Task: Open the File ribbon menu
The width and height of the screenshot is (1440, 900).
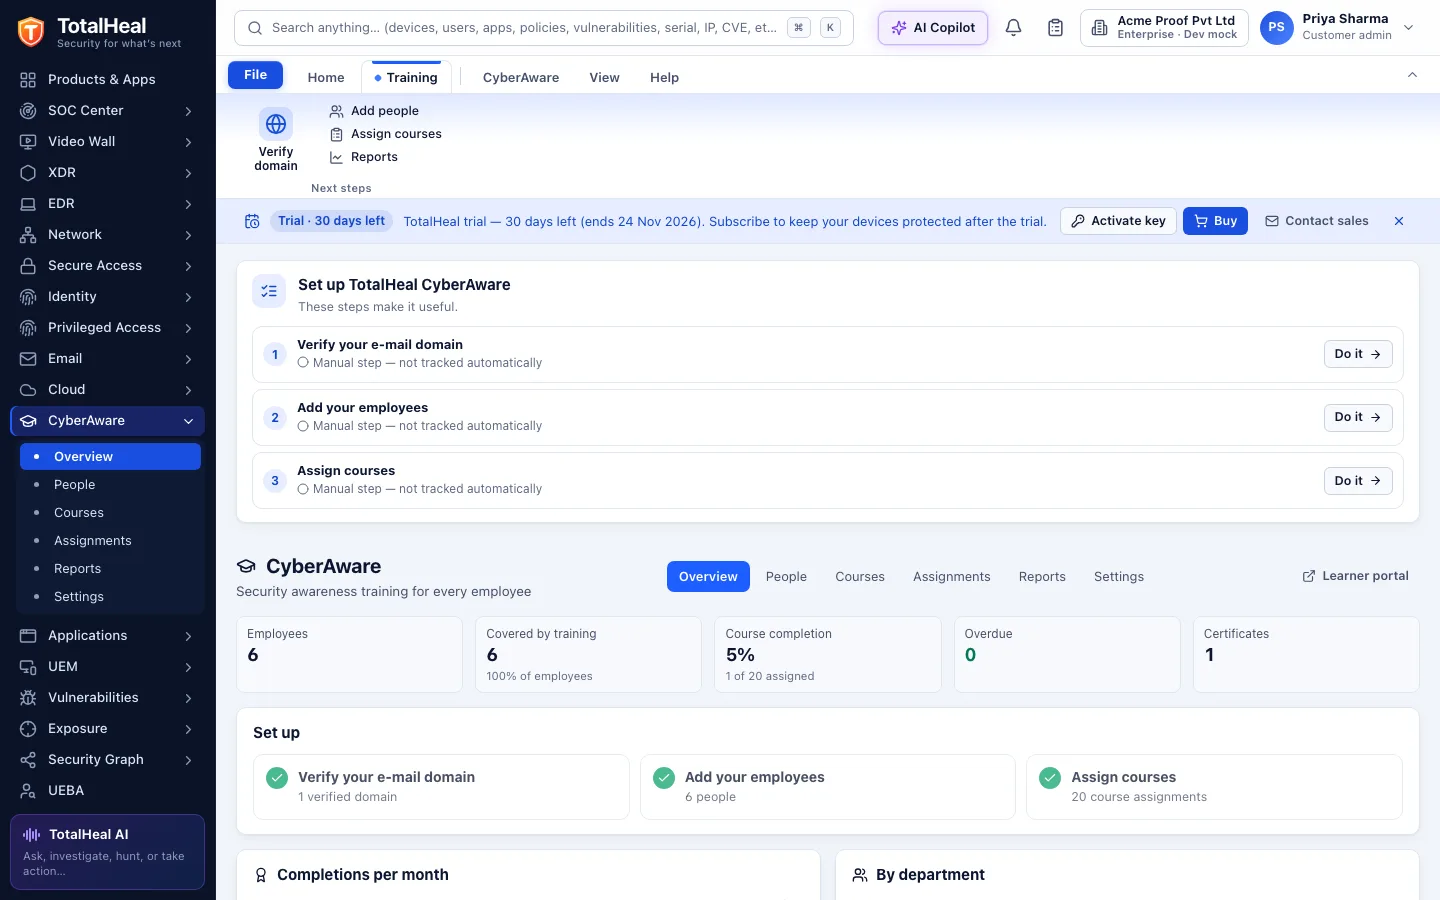Action: click(255, 75)
